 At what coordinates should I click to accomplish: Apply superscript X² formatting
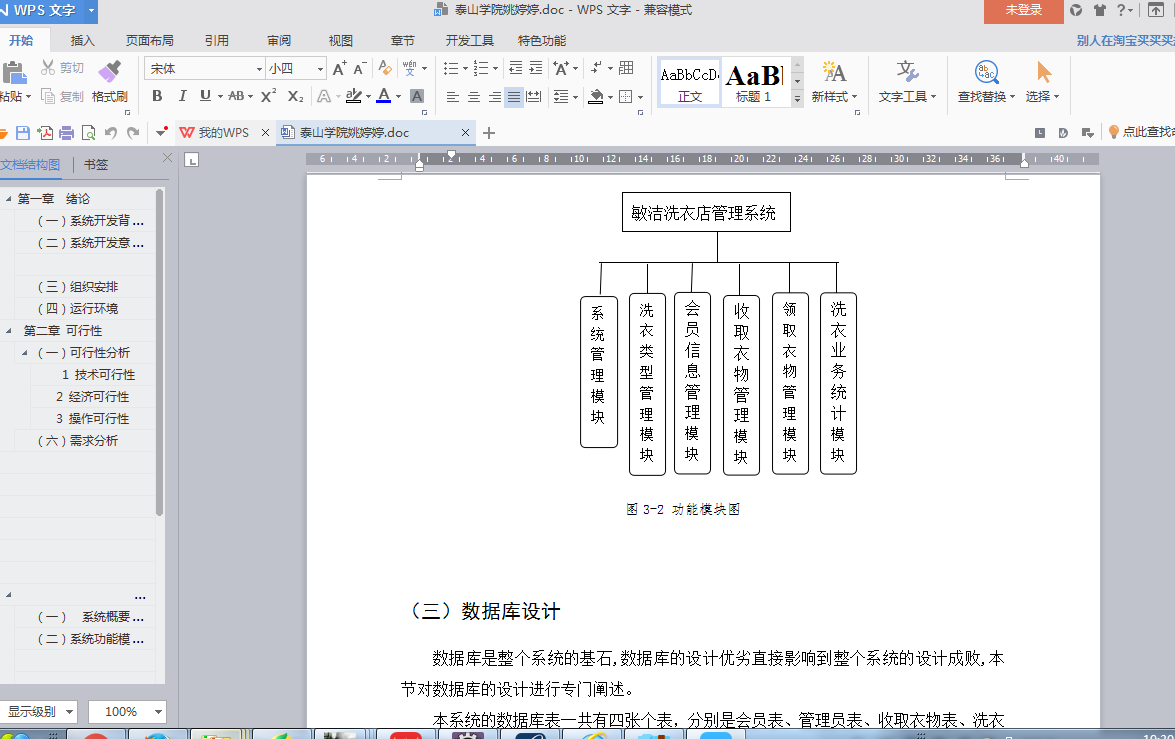(x=268, y=96)
